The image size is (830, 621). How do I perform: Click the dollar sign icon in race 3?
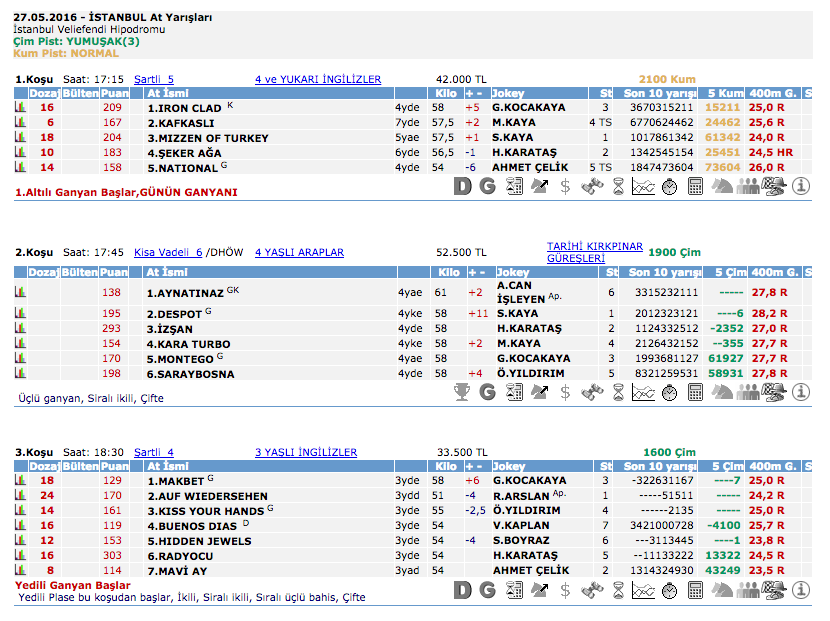coord(566,591)
